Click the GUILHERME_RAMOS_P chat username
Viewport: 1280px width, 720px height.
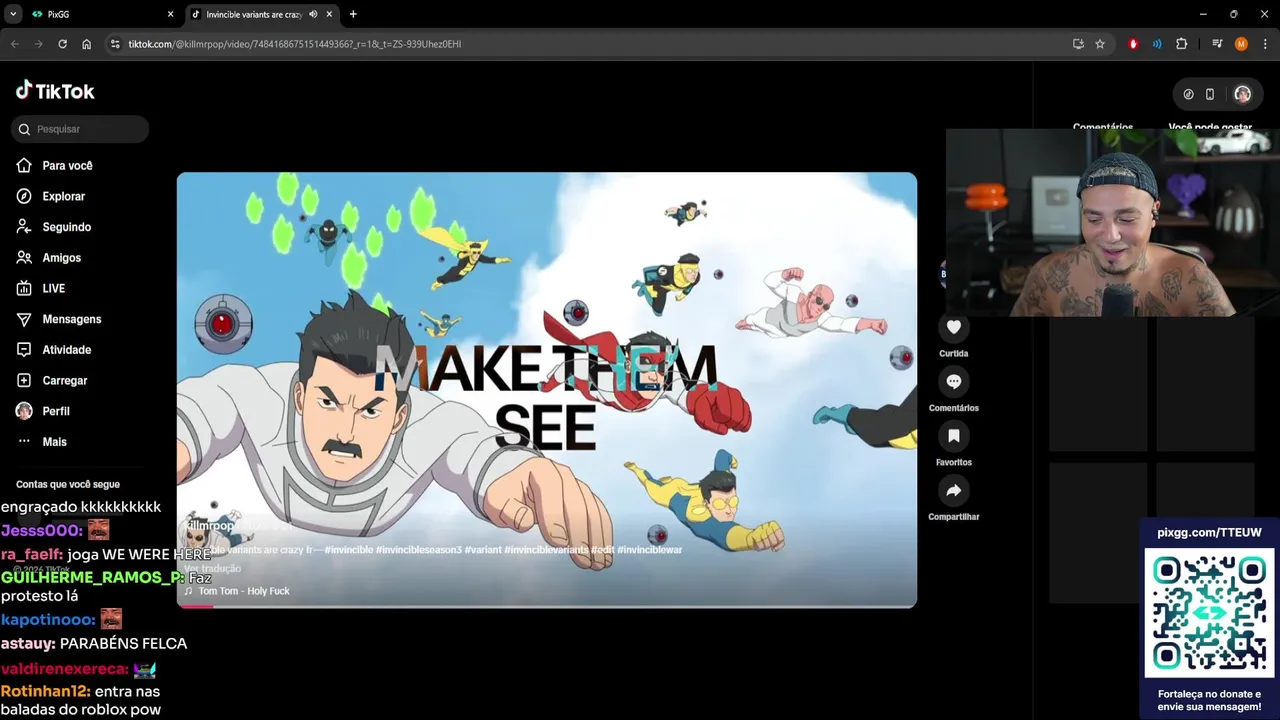[x=92, y=577]
